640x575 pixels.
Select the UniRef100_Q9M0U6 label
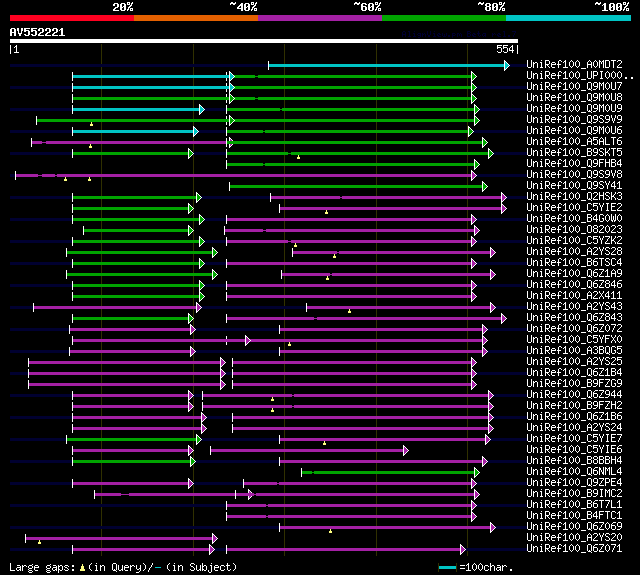(574, 131)
